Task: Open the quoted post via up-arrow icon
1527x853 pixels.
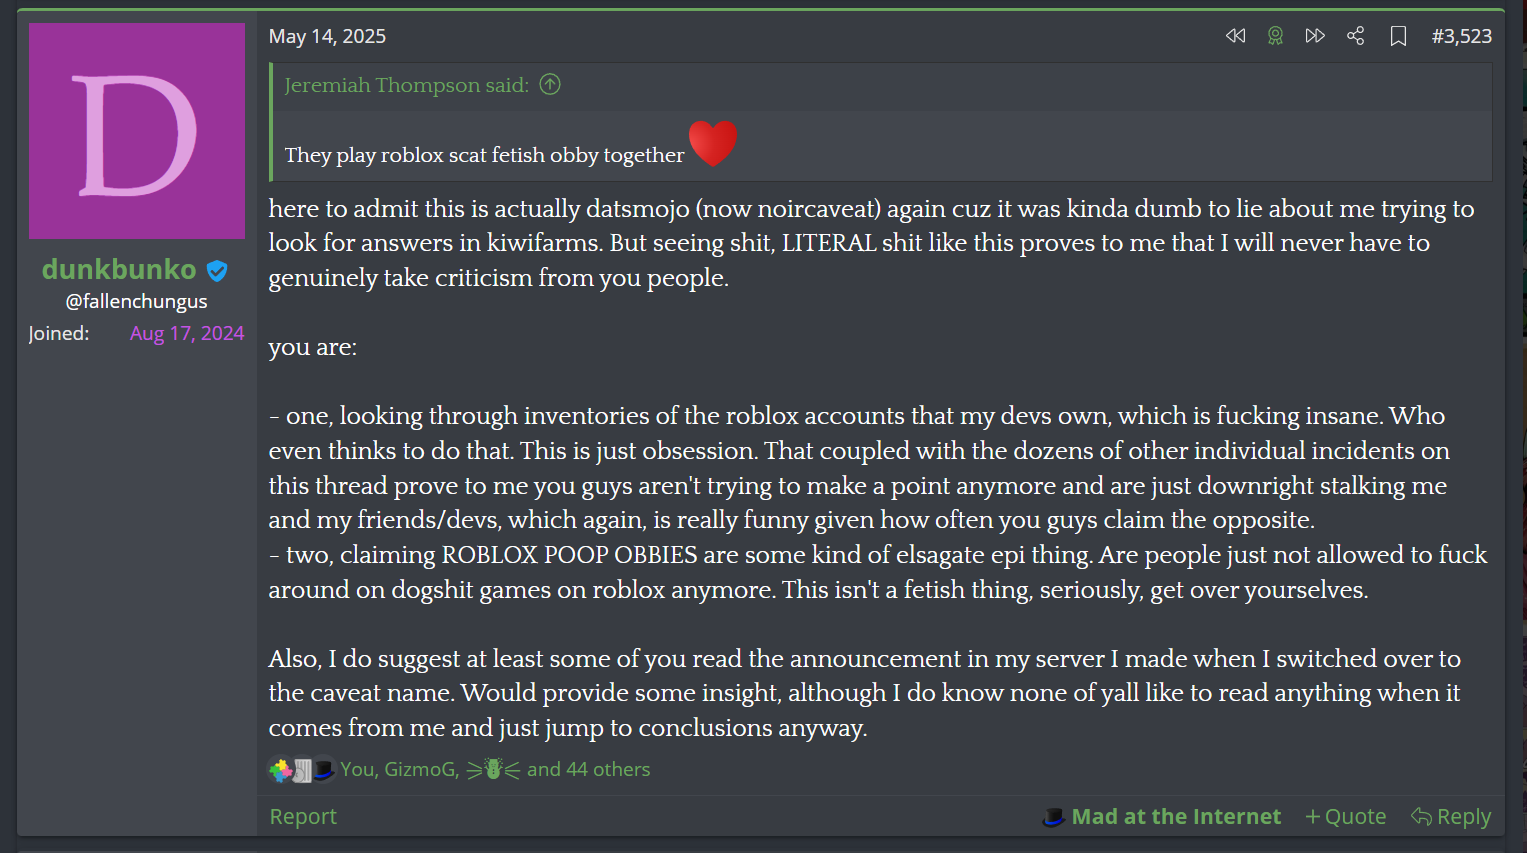Action: click(550, 85)
